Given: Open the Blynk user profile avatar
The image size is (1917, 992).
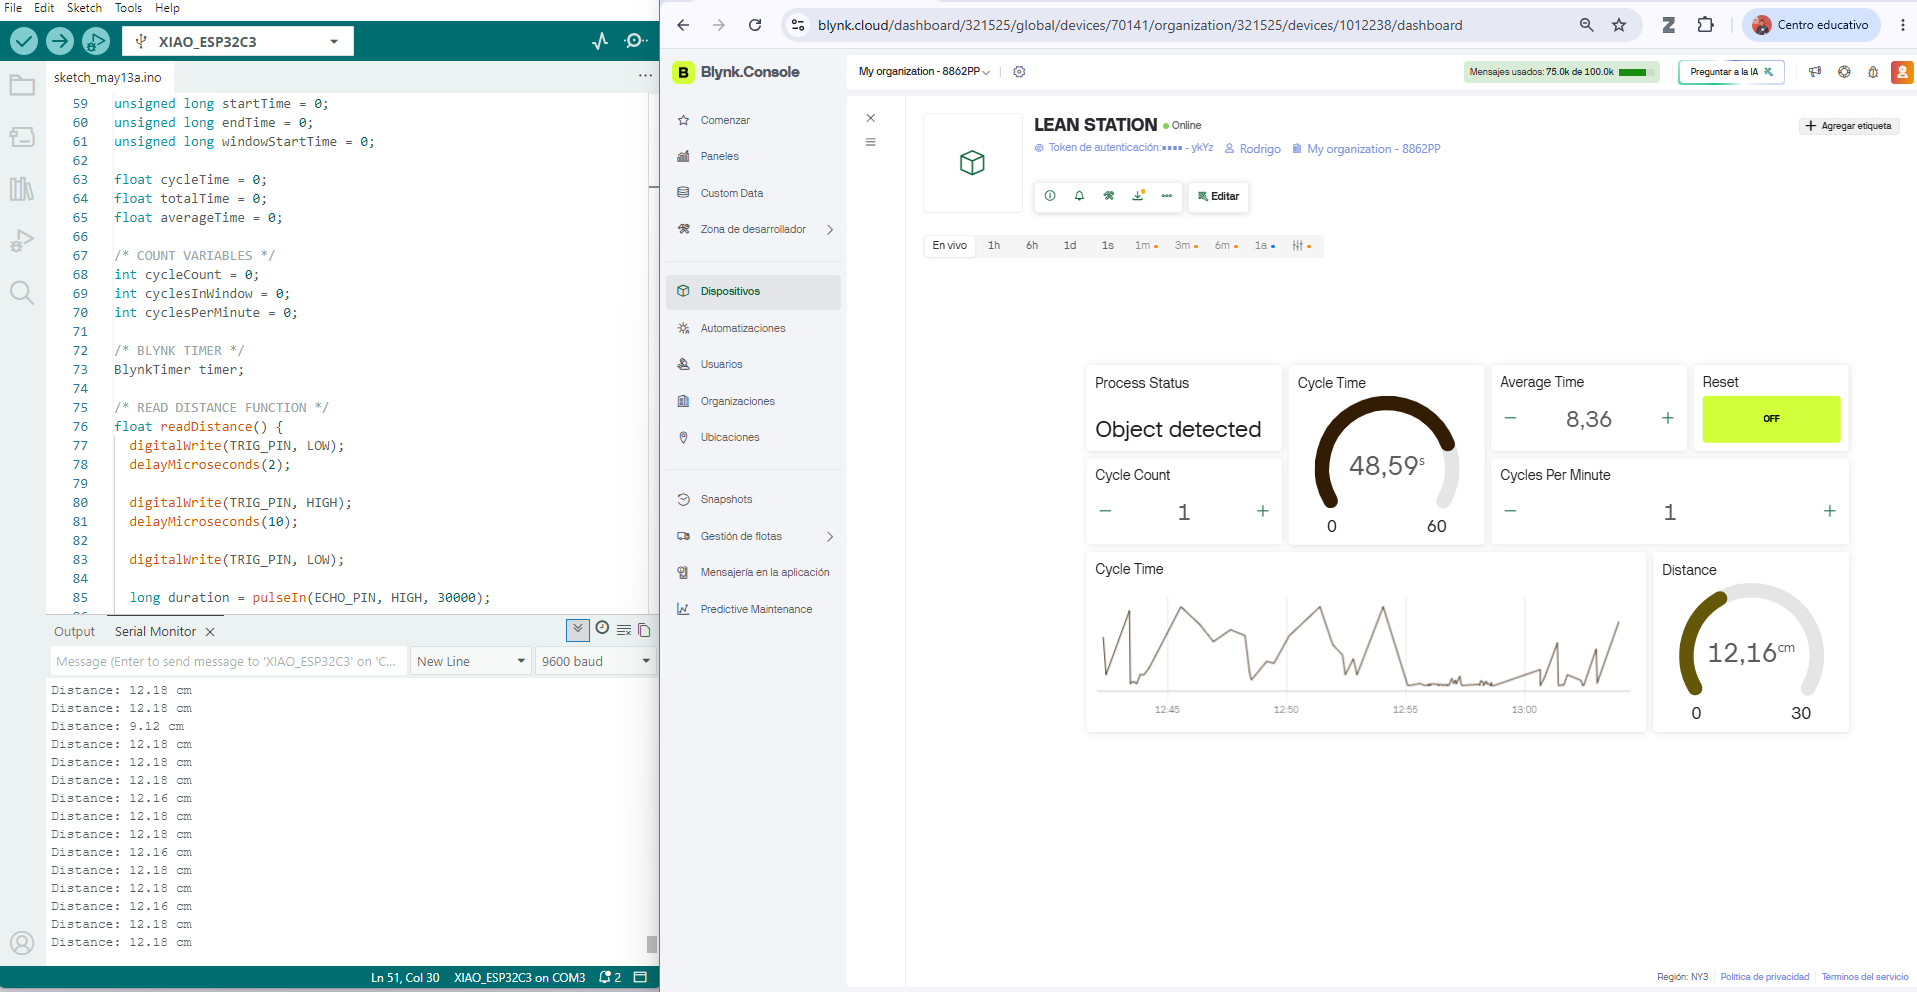Looking at the screenshot, I should (x=1902, y=72).
